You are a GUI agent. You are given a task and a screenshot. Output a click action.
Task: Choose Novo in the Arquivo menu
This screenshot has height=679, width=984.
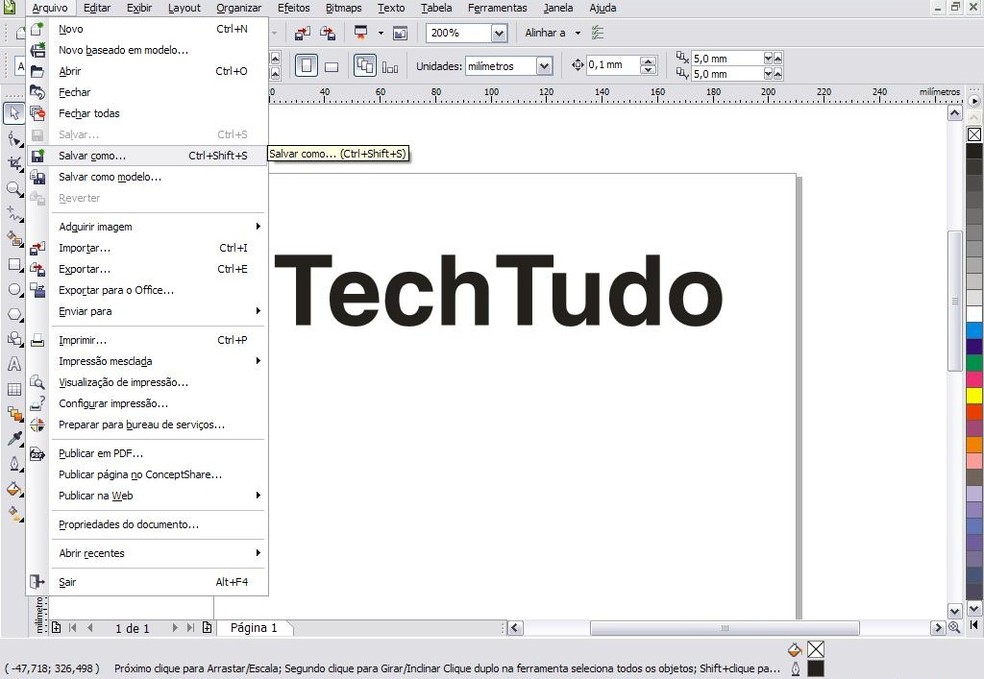(x=146, y=29)
